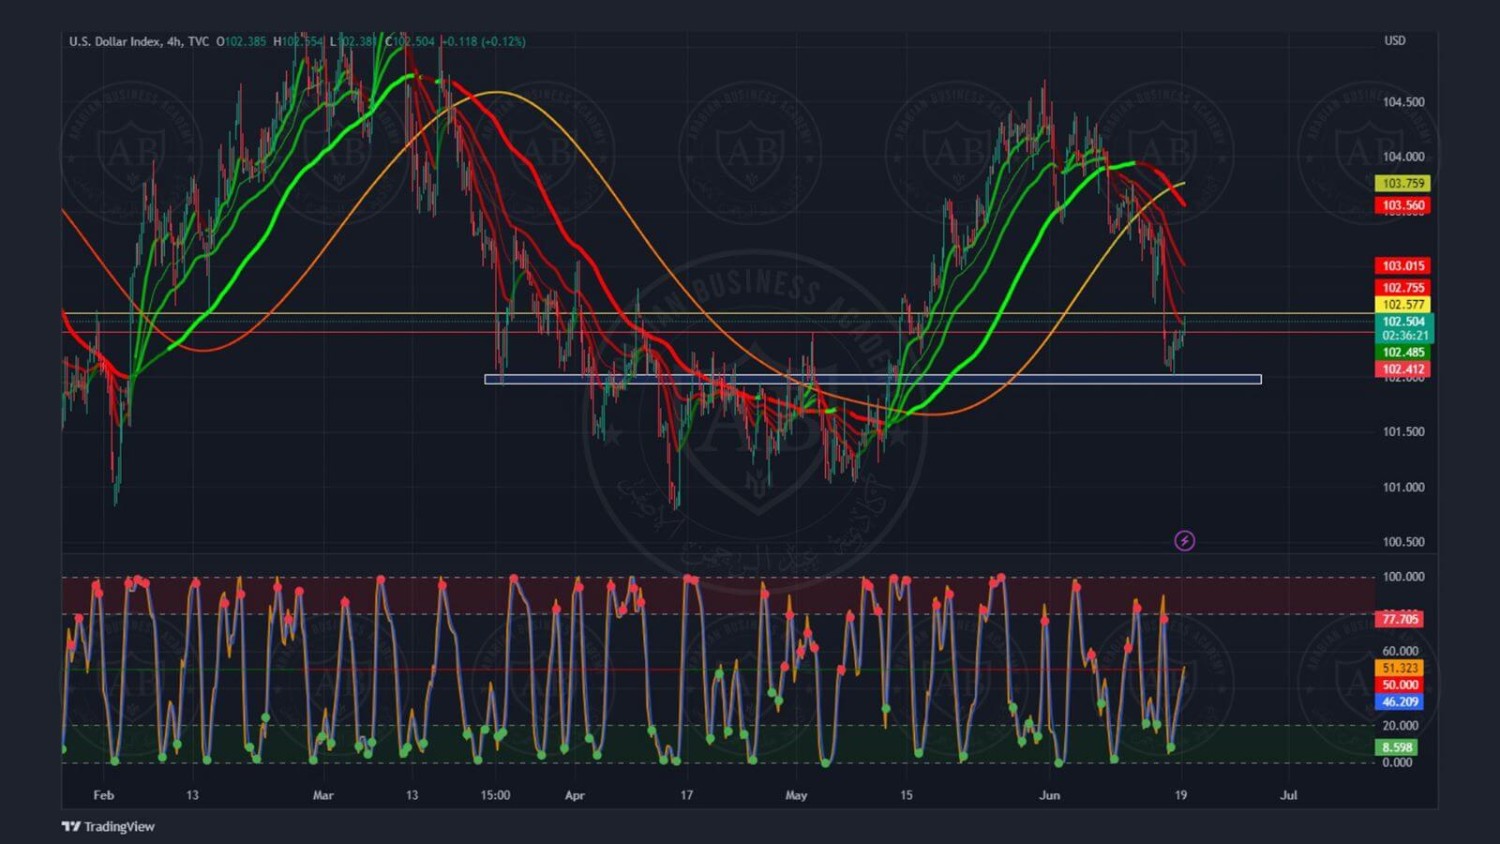Click the TradingView logo
This screenshot has width=1500, height=844.
coord(108,826)
